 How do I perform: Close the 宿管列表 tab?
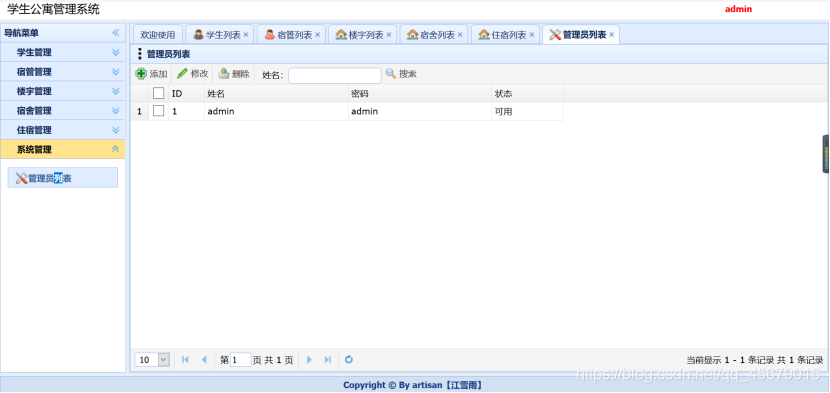318,34
